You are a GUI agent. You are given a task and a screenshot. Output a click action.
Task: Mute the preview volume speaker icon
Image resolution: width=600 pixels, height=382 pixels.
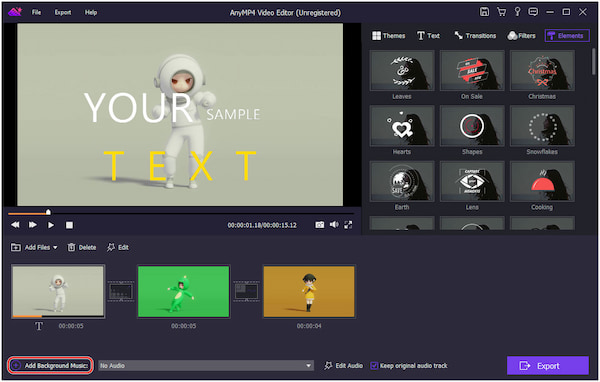click(x=334, y=225)
